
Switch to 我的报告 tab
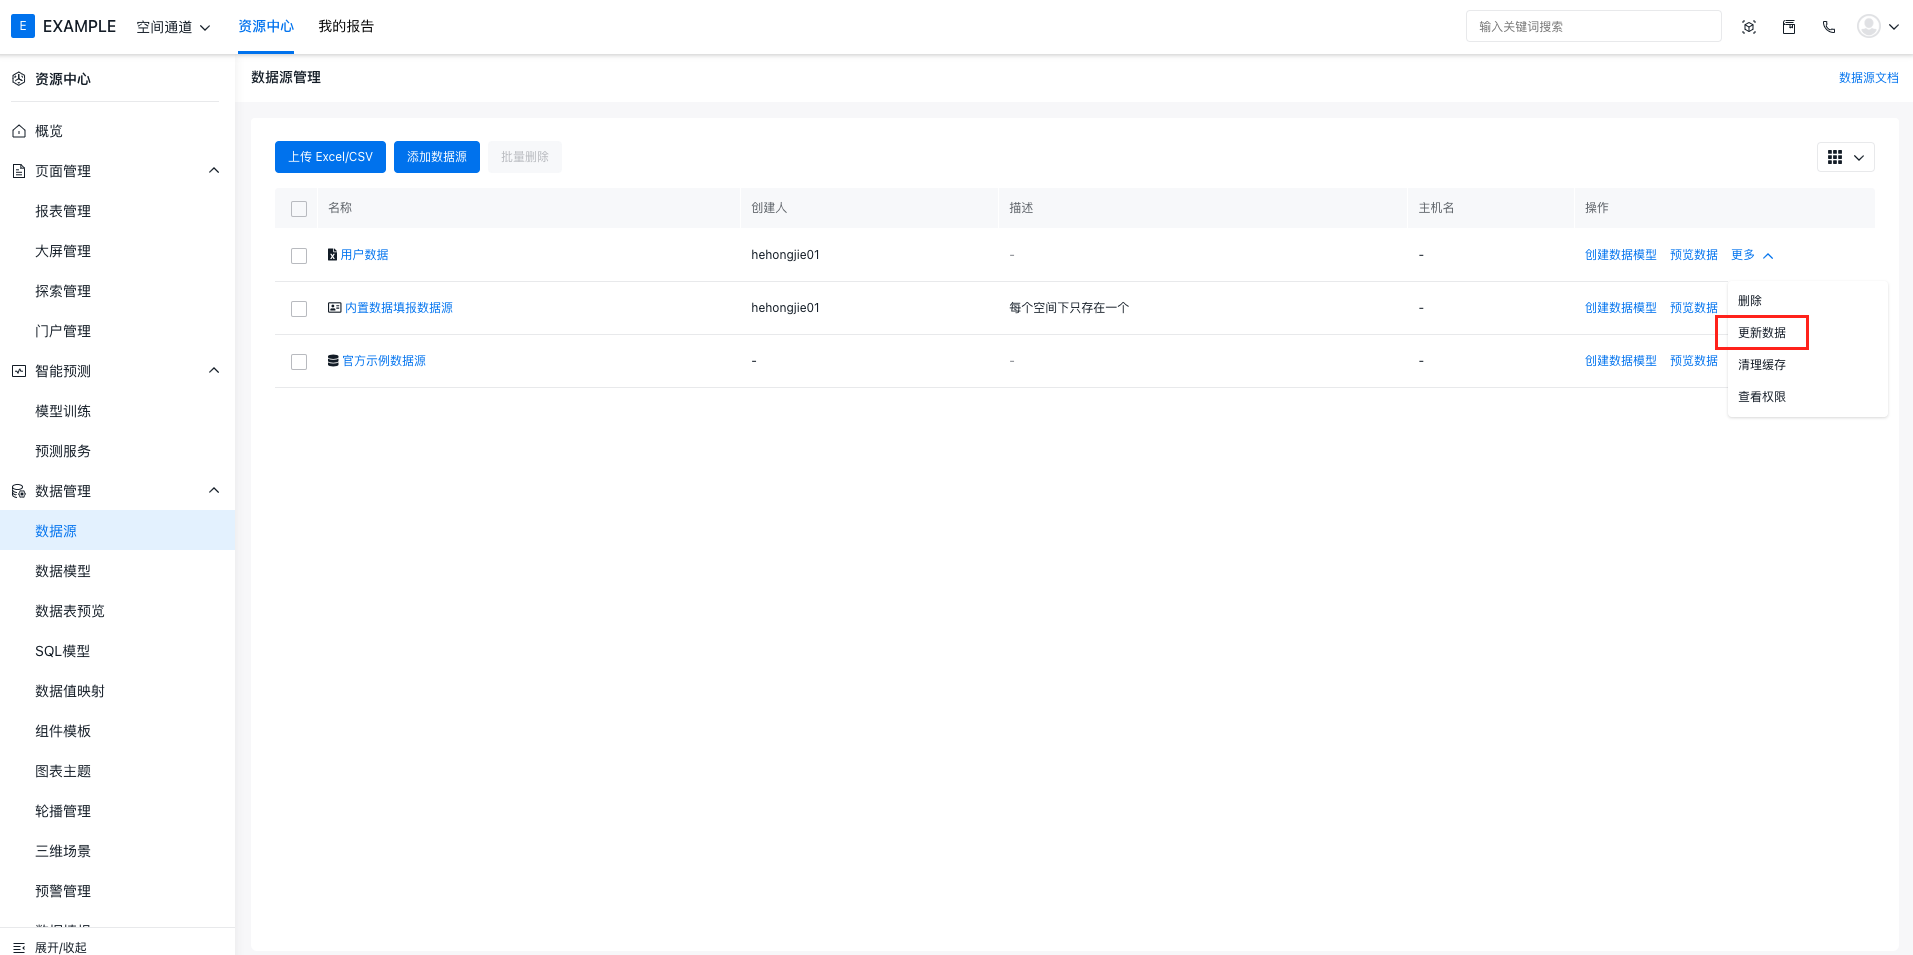click(x=346, y=27)
